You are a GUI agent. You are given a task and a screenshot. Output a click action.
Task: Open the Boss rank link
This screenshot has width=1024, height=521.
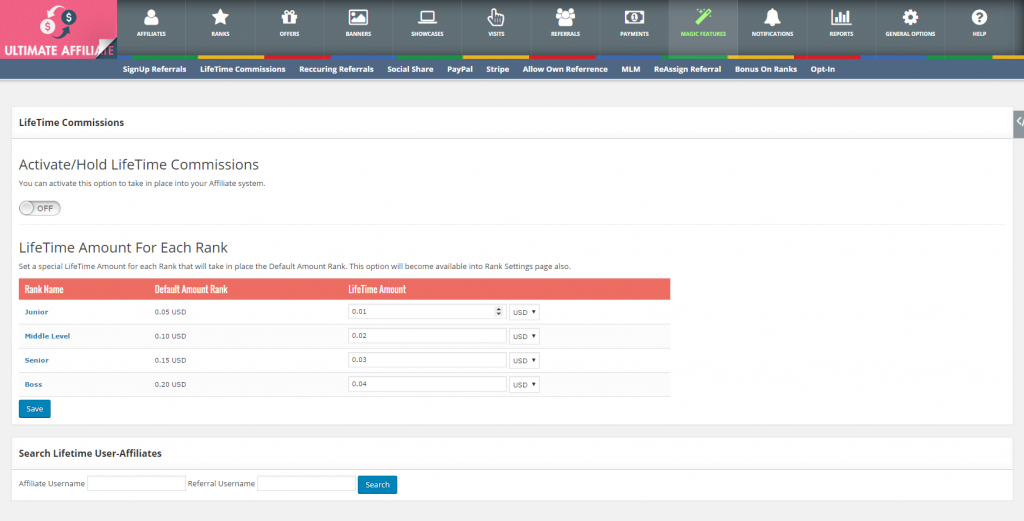pyautogui.click(x=33, y=385)
